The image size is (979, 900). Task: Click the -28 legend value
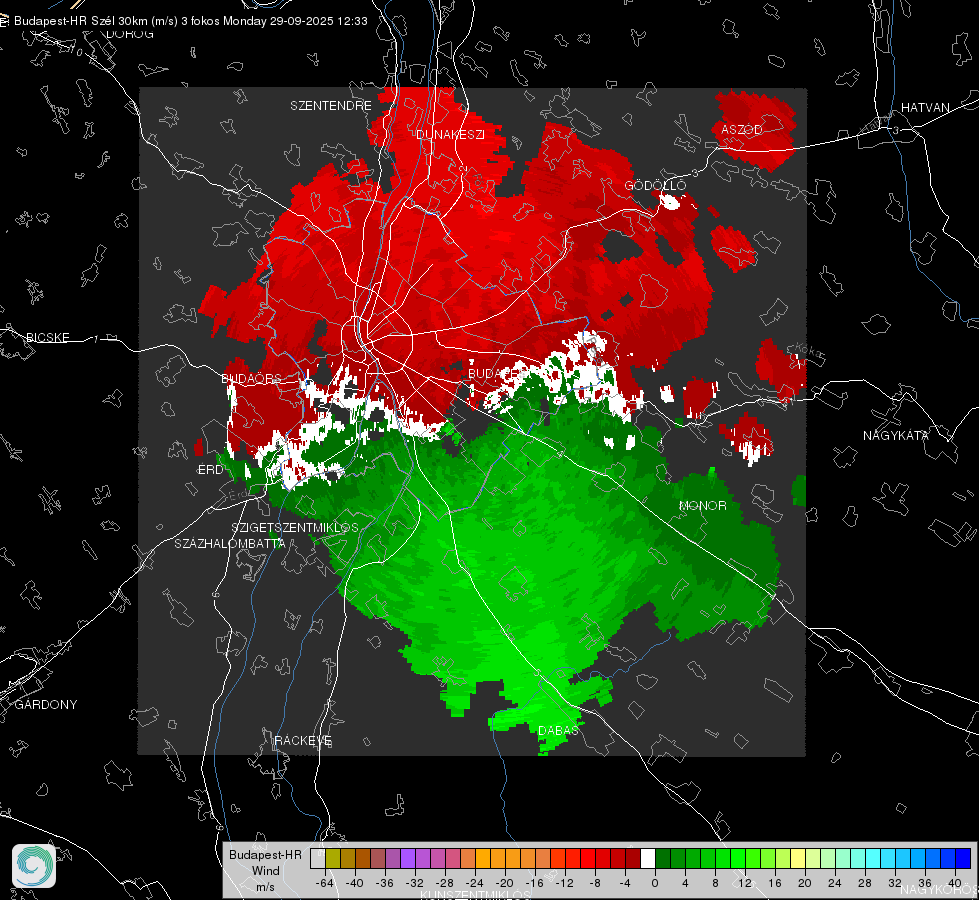click(444, 883)
